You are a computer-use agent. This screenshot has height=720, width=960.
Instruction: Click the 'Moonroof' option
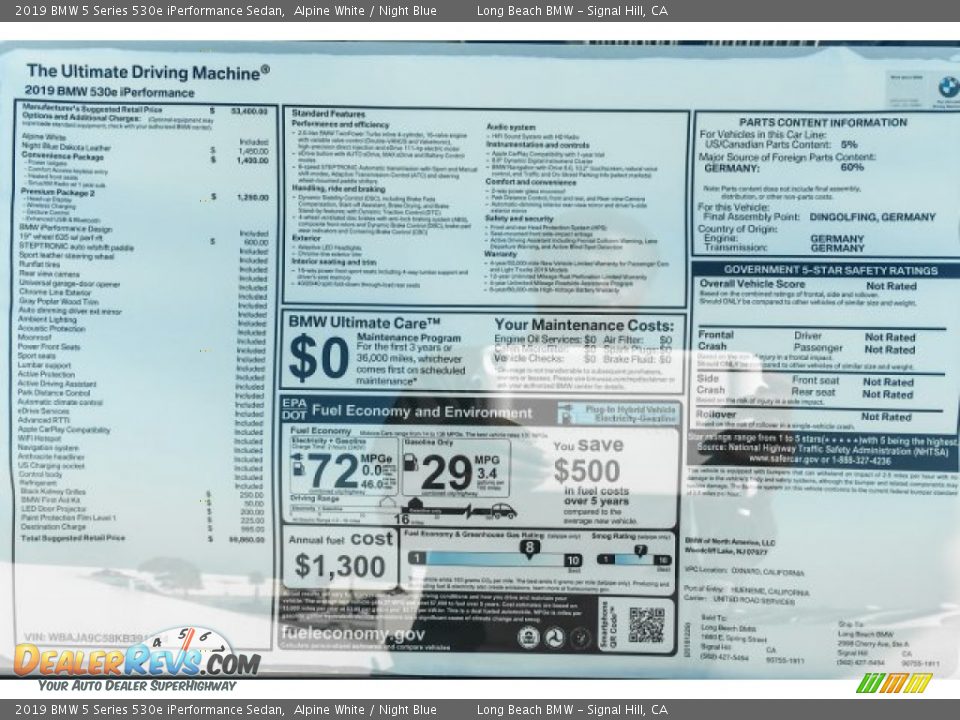34,337
